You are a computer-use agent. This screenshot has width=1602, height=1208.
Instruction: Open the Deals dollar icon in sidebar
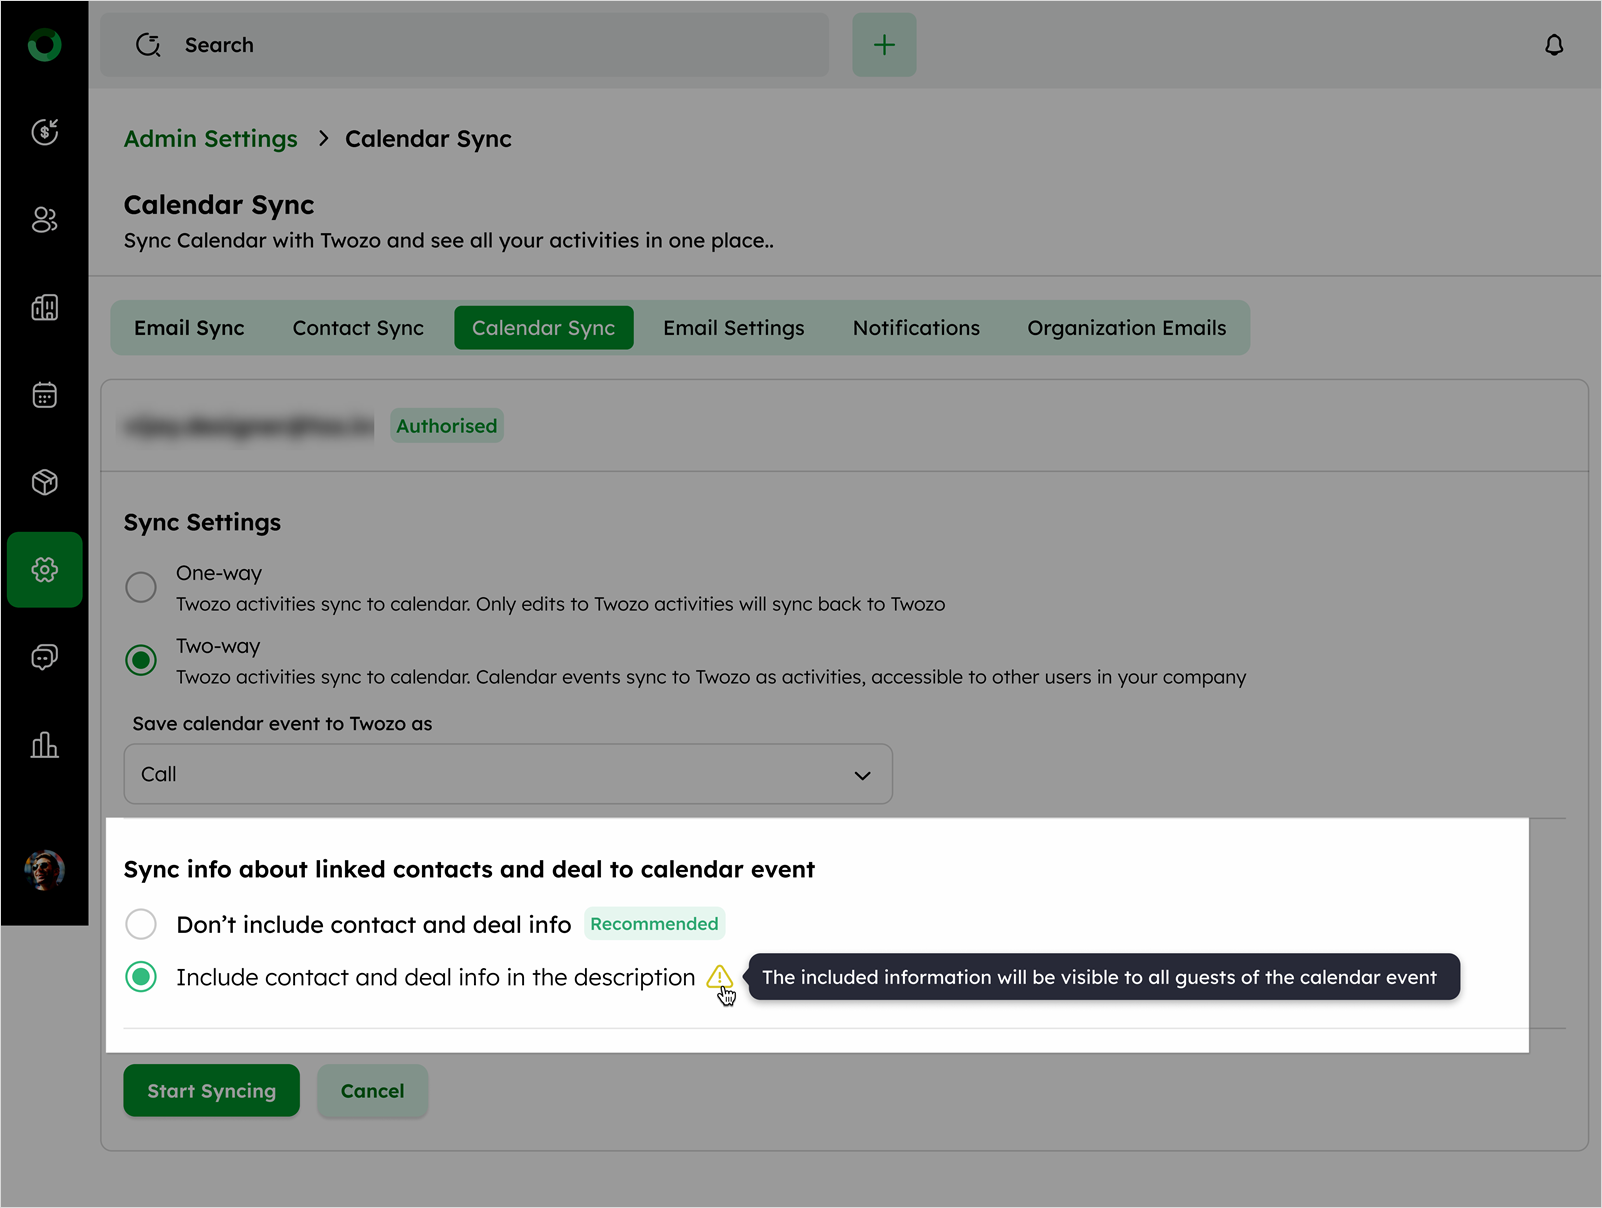pos(44,132)
